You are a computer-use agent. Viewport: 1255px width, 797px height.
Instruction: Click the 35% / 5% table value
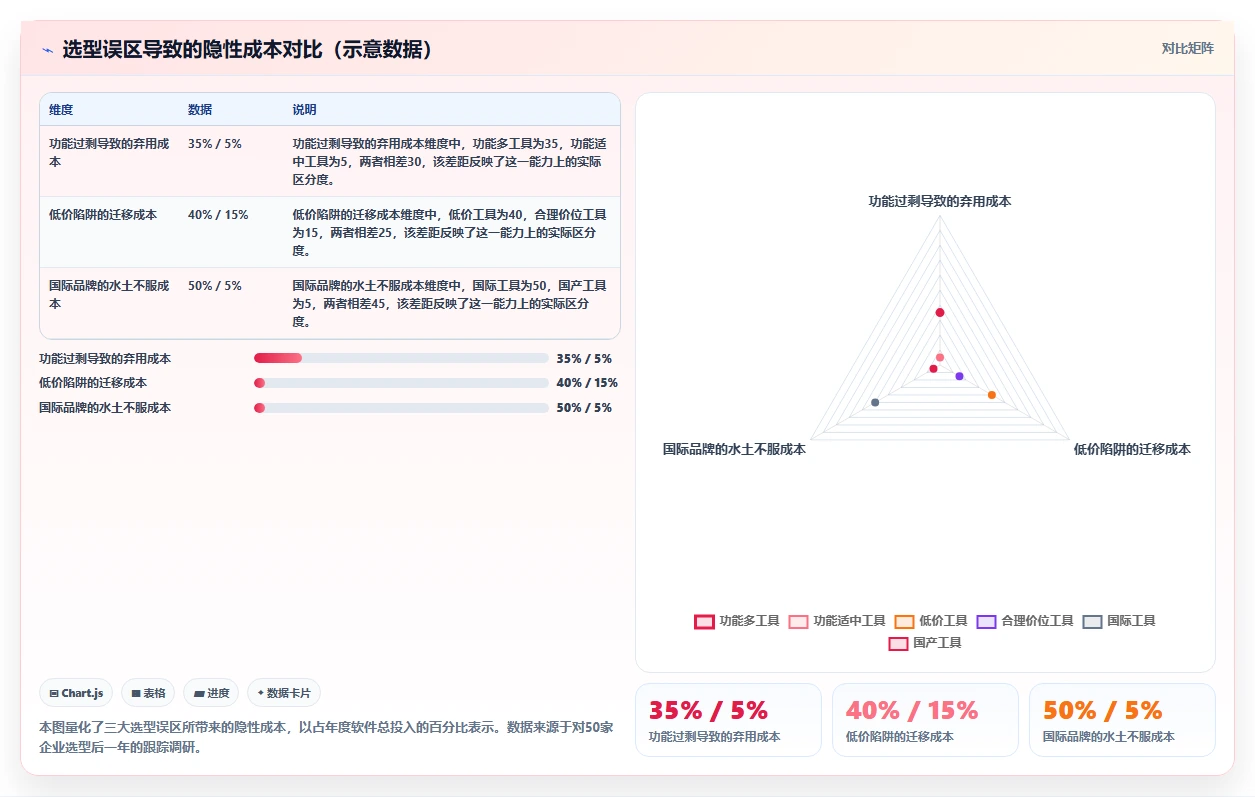pos(215,144)
